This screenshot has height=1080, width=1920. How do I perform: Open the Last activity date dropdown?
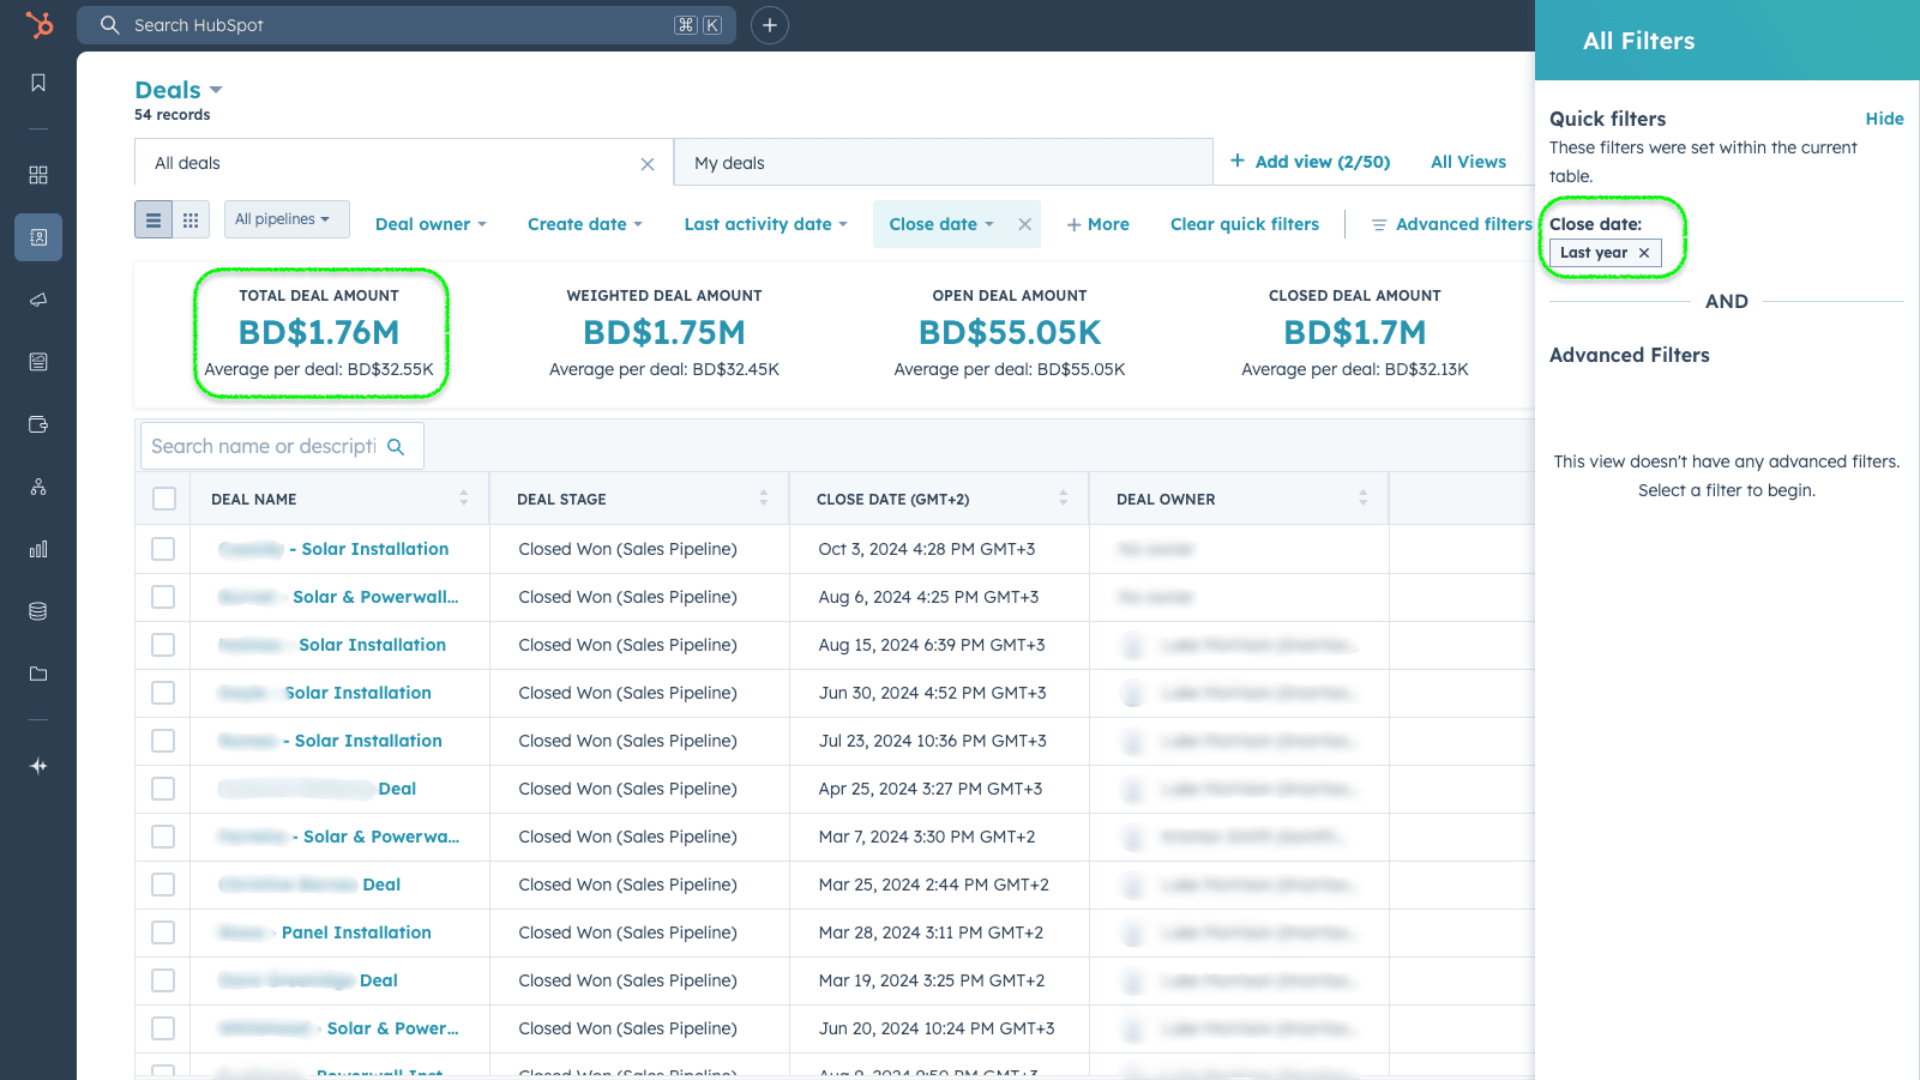tap(765, 225)
